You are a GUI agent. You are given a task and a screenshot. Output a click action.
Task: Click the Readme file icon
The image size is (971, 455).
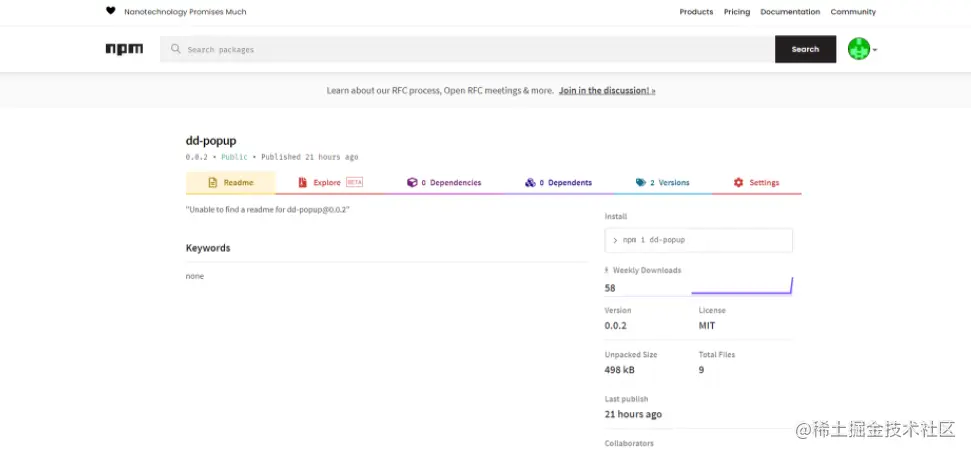213,183
